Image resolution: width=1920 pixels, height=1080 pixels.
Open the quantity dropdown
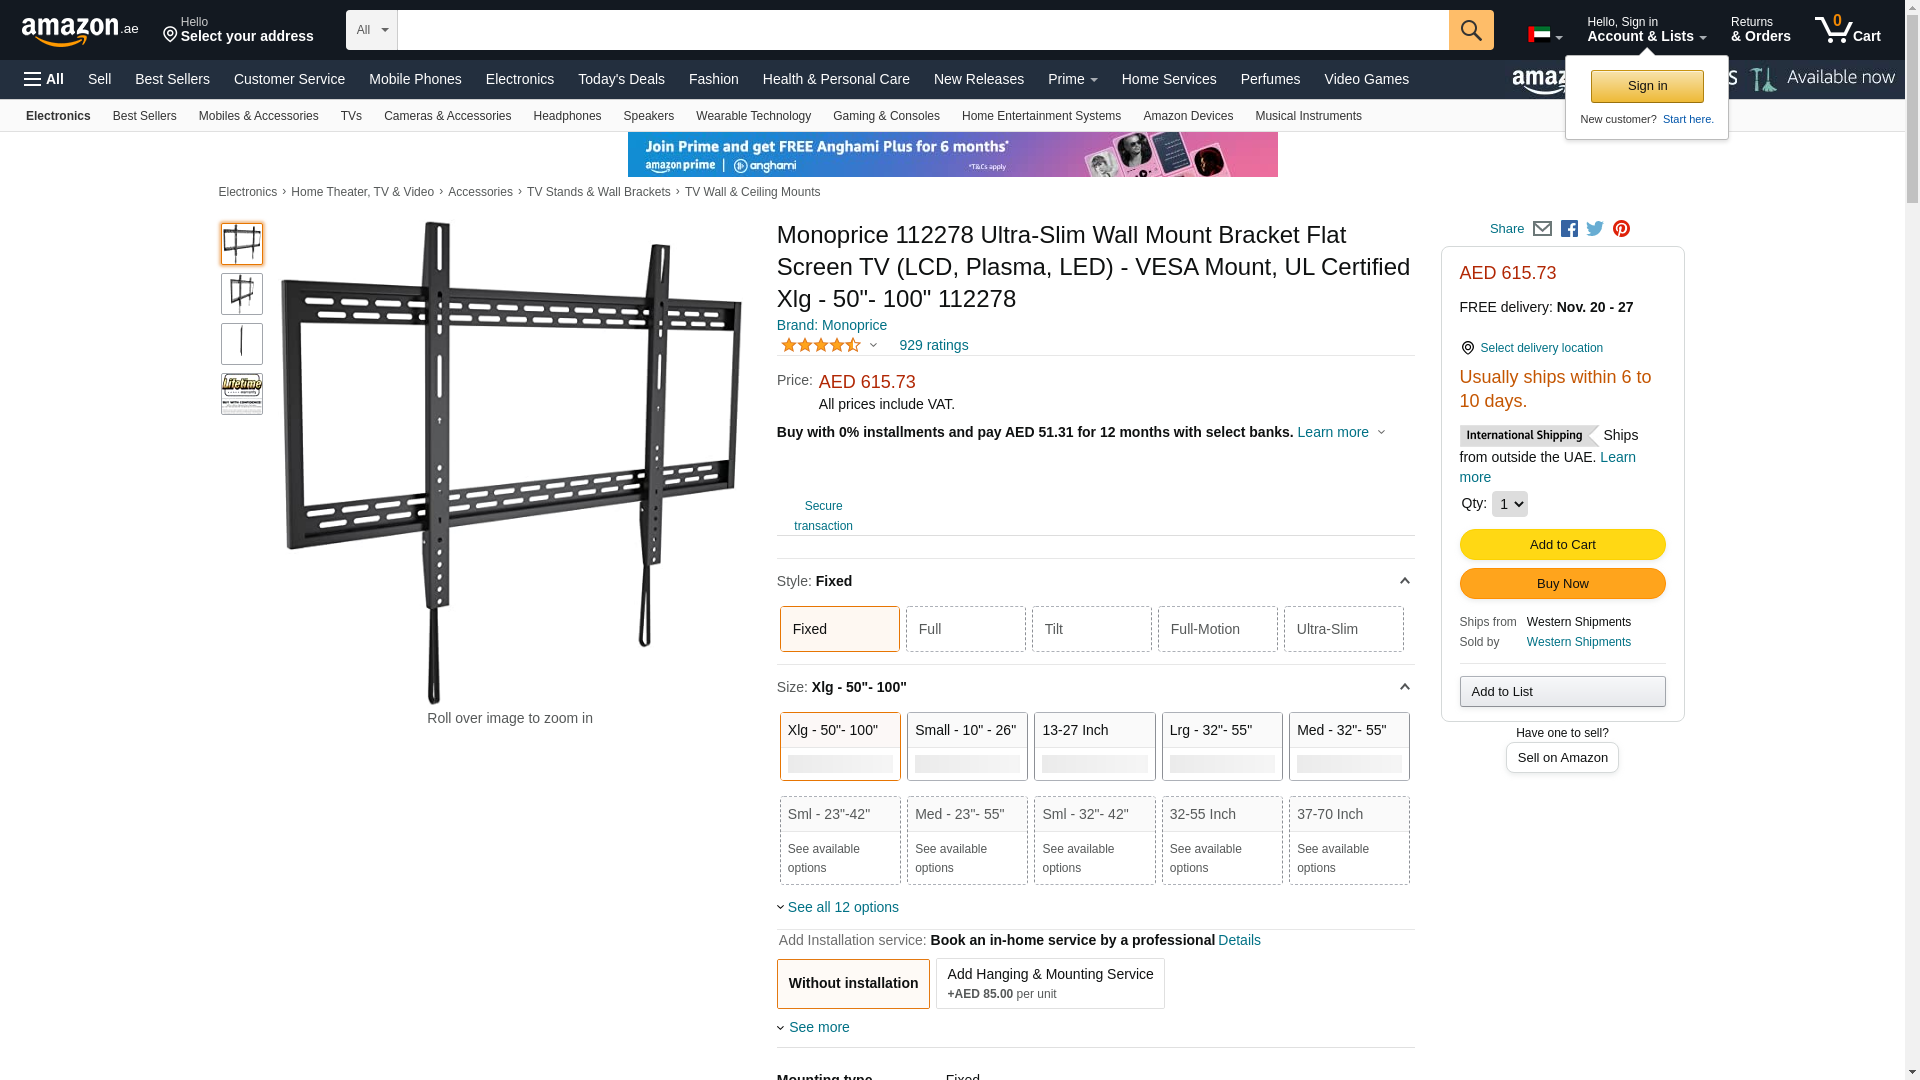(1509, 504)
